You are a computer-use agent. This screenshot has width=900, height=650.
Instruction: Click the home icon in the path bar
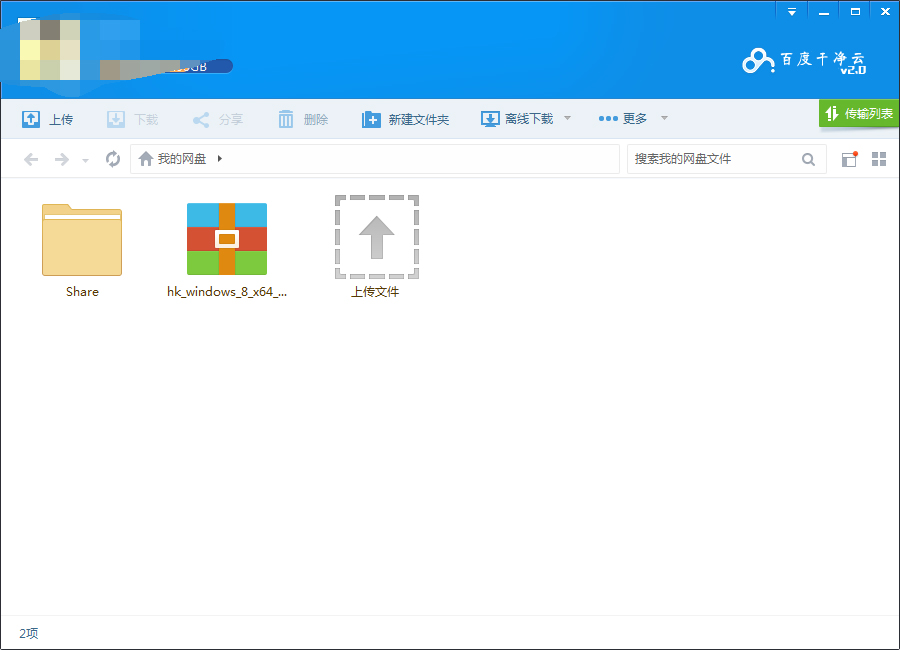pos(146,158)
